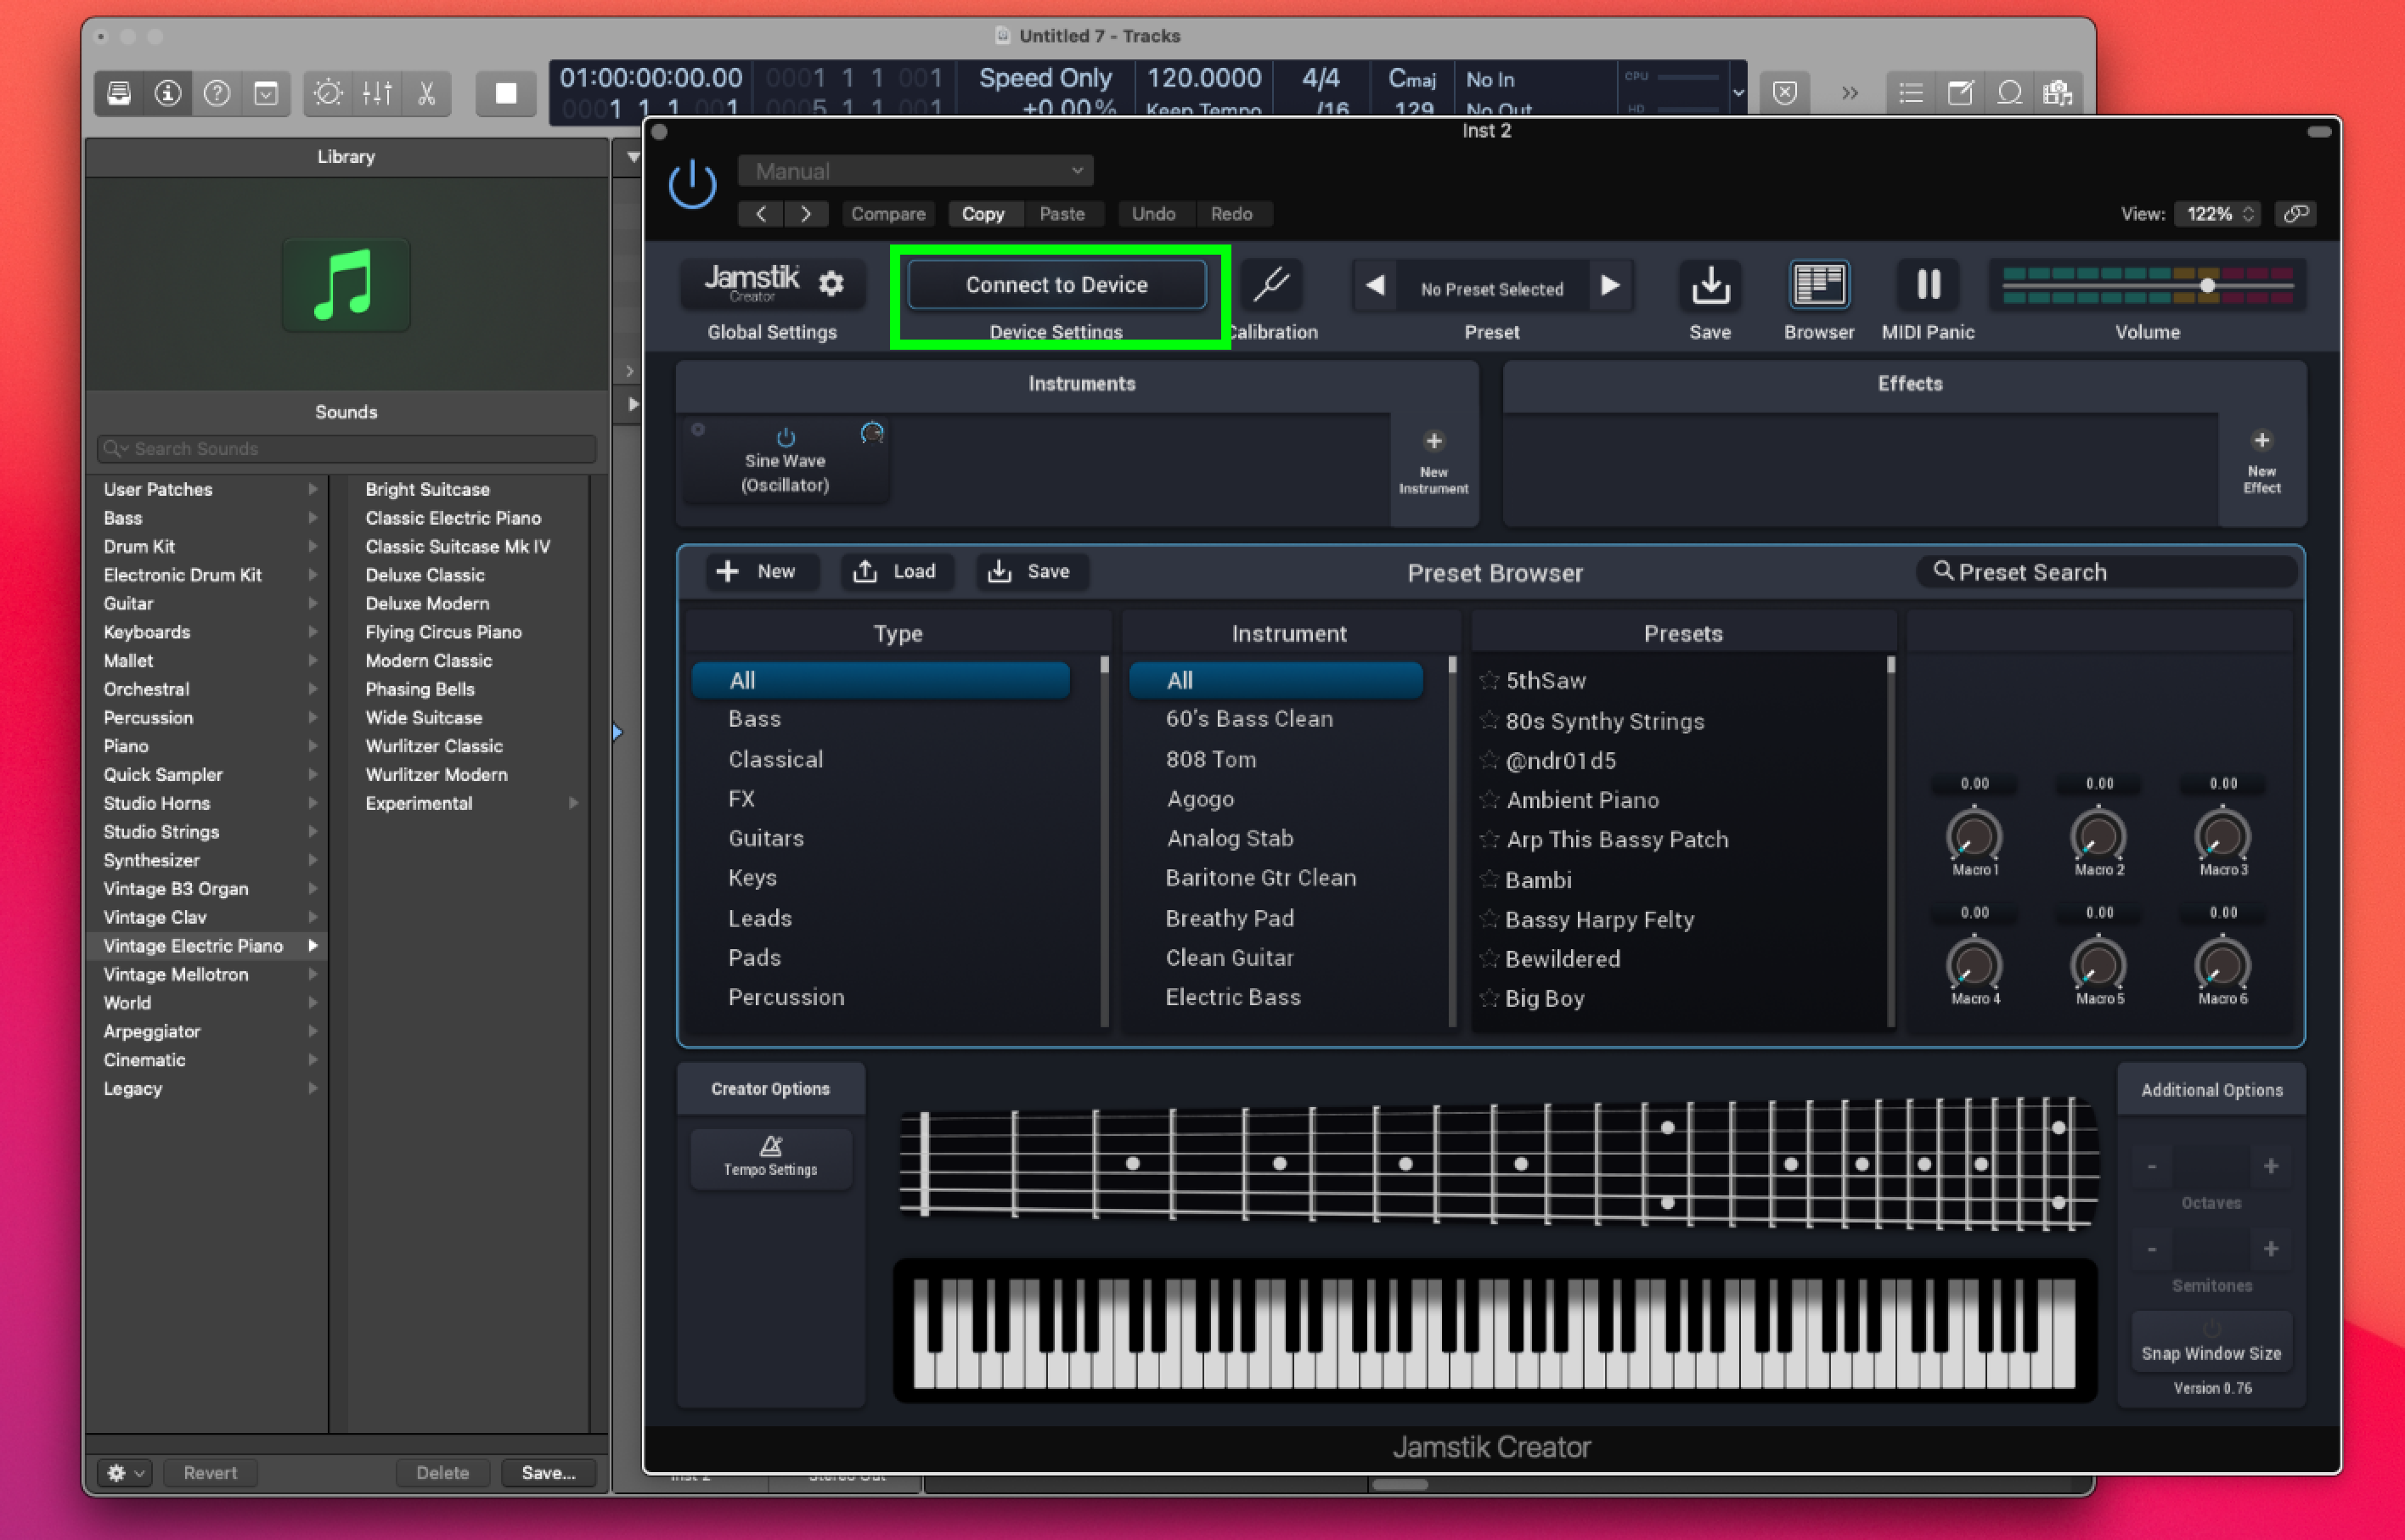The height and width of the screenshot is (1540, 2405).
Task: Decrease Semitones with minus button
Action: pyautogui.click(x=2152, y=1249)
